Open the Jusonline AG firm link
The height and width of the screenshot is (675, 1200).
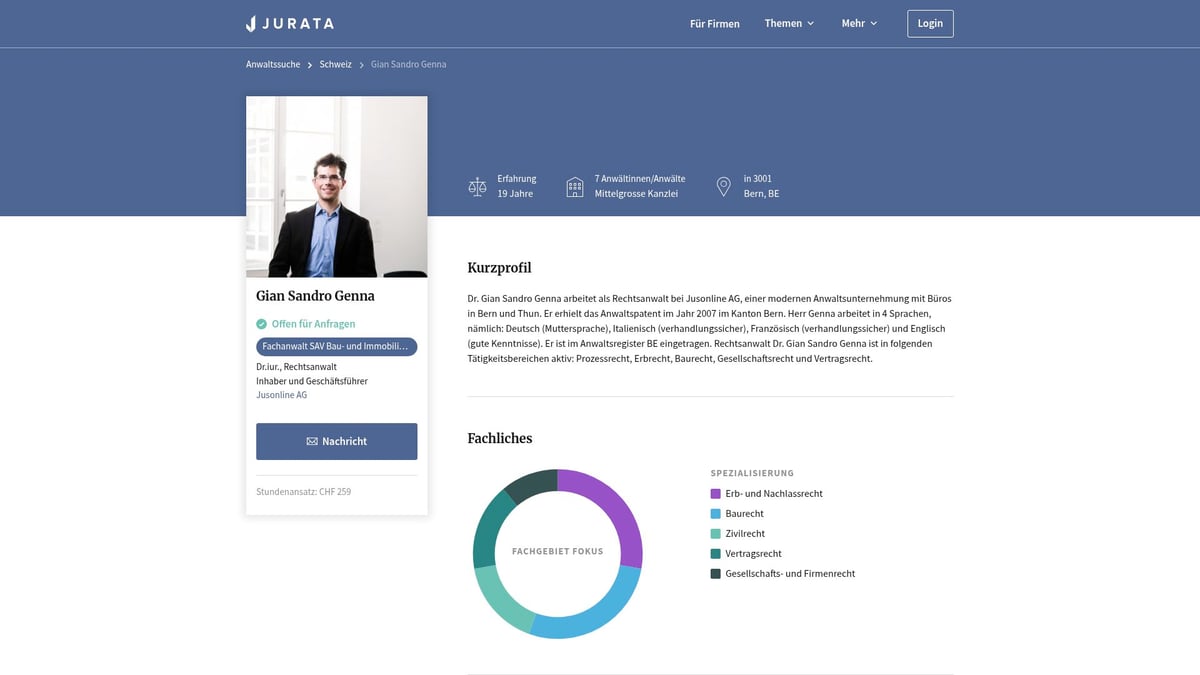coord(281,395)
